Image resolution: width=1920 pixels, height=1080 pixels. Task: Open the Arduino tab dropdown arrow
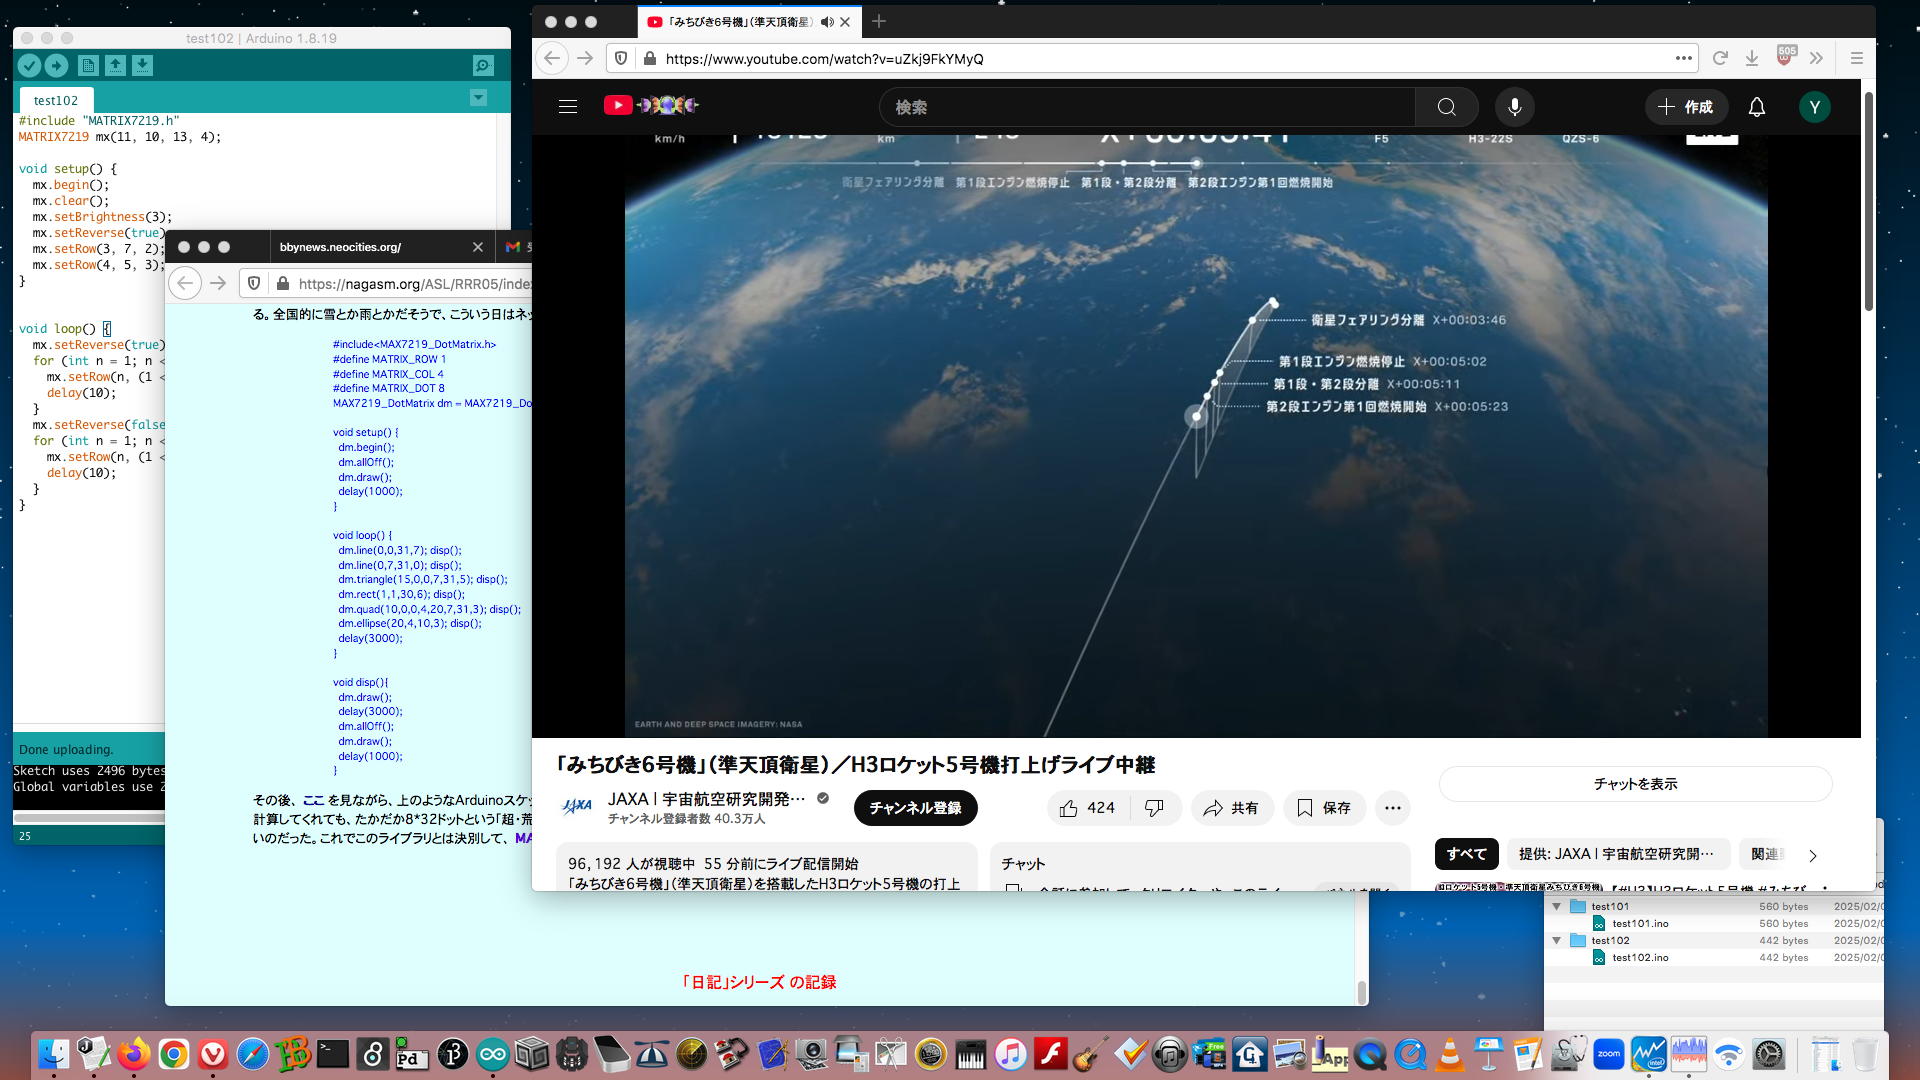coord(478,98)
